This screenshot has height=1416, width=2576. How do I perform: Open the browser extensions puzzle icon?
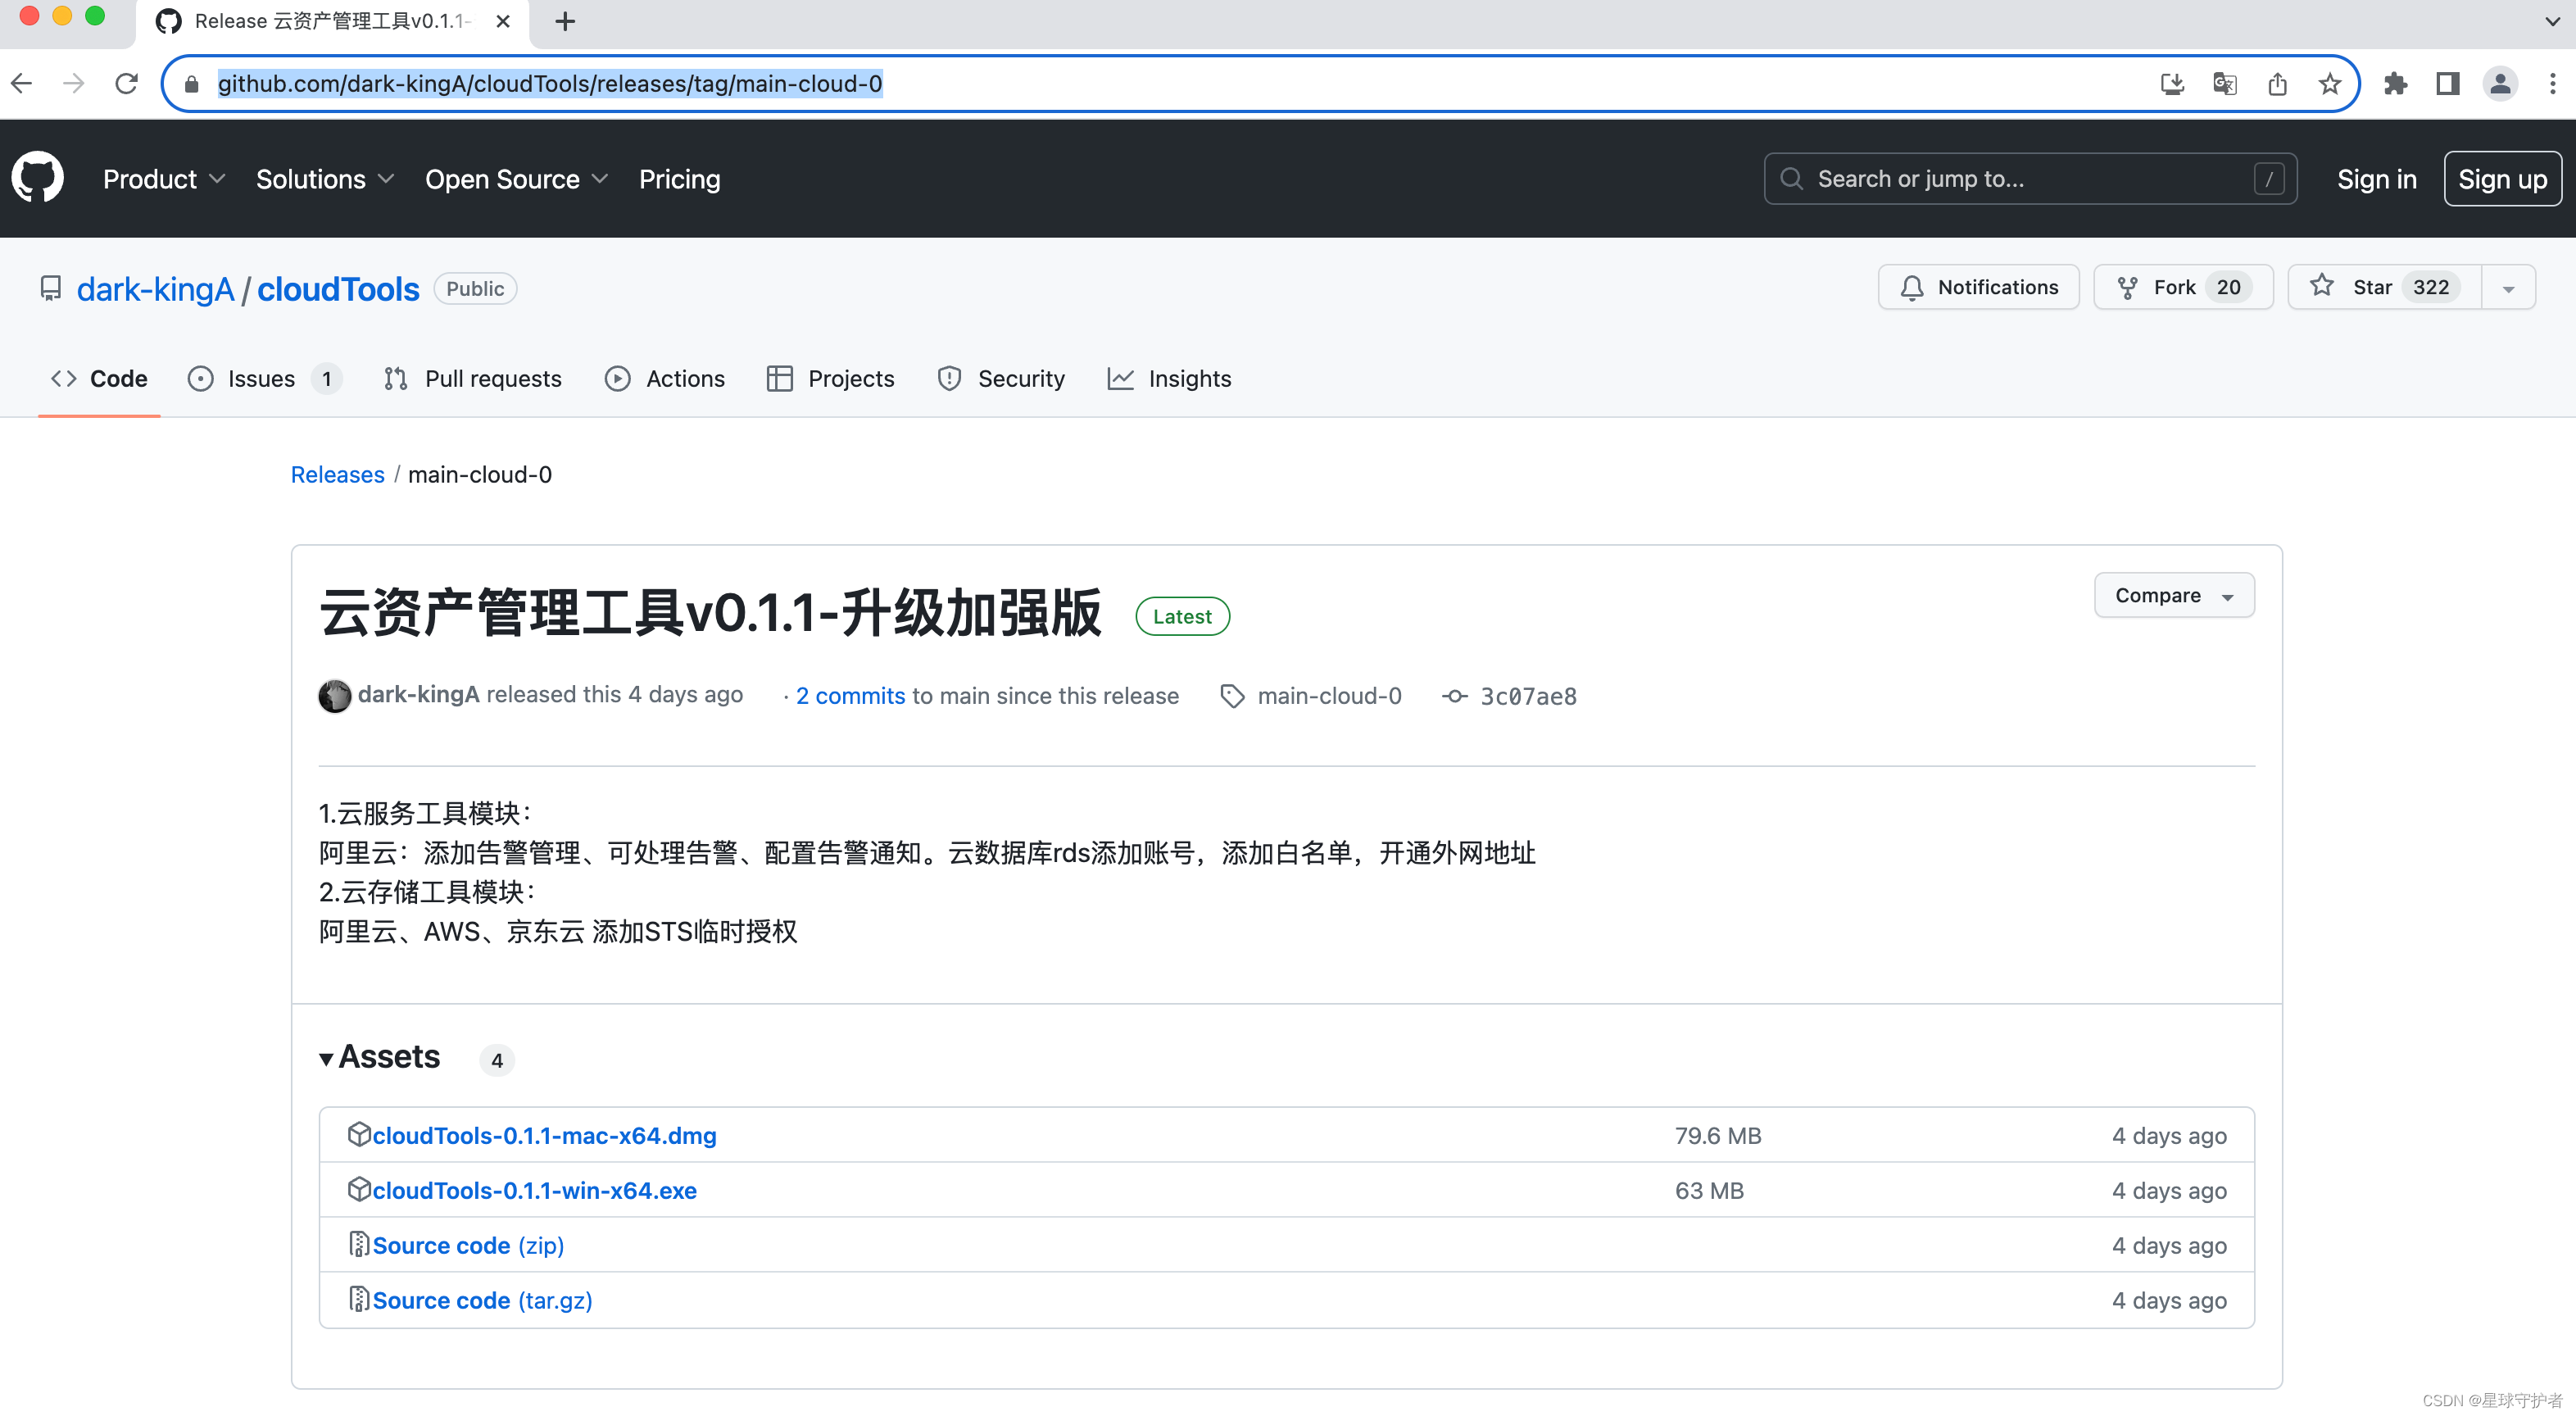[x=2395, y=84]
